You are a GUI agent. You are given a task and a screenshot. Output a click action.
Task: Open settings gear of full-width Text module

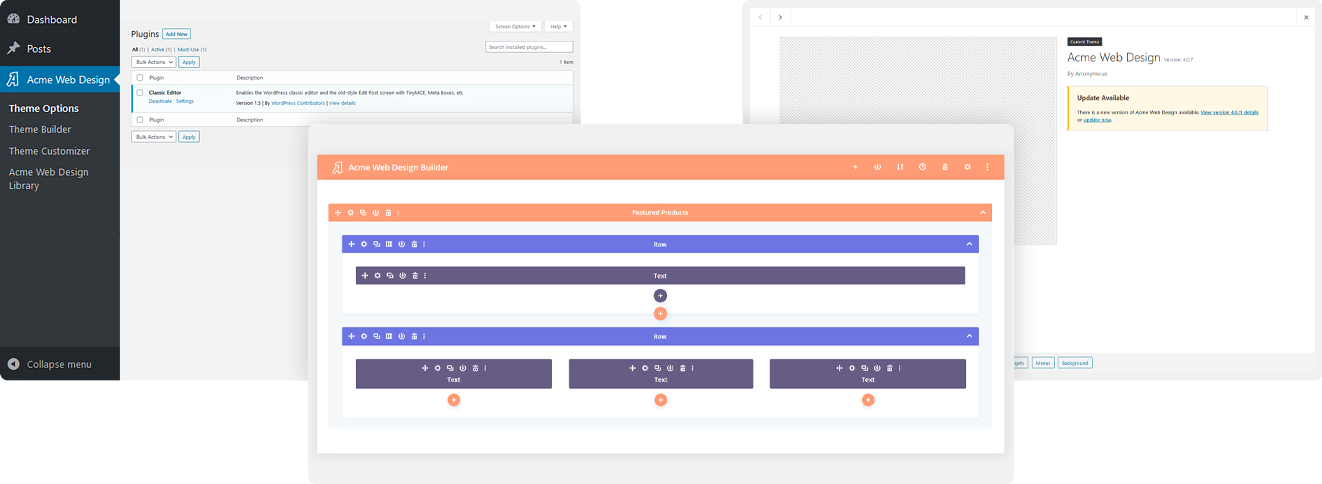(377, 275)
